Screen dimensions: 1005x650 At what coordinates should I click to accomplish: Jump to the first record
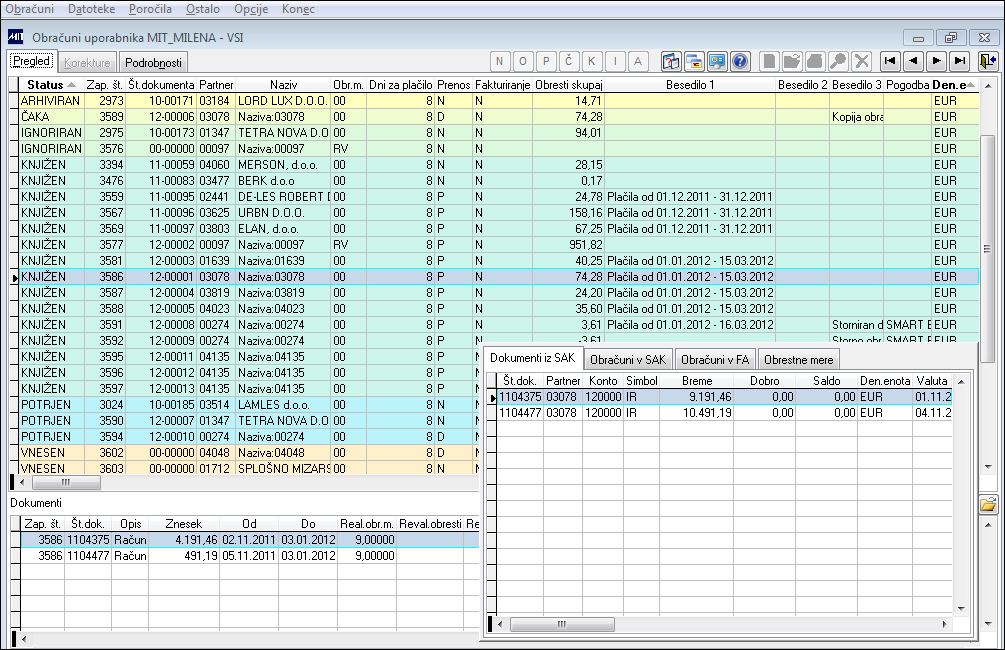tap(890, 62)
